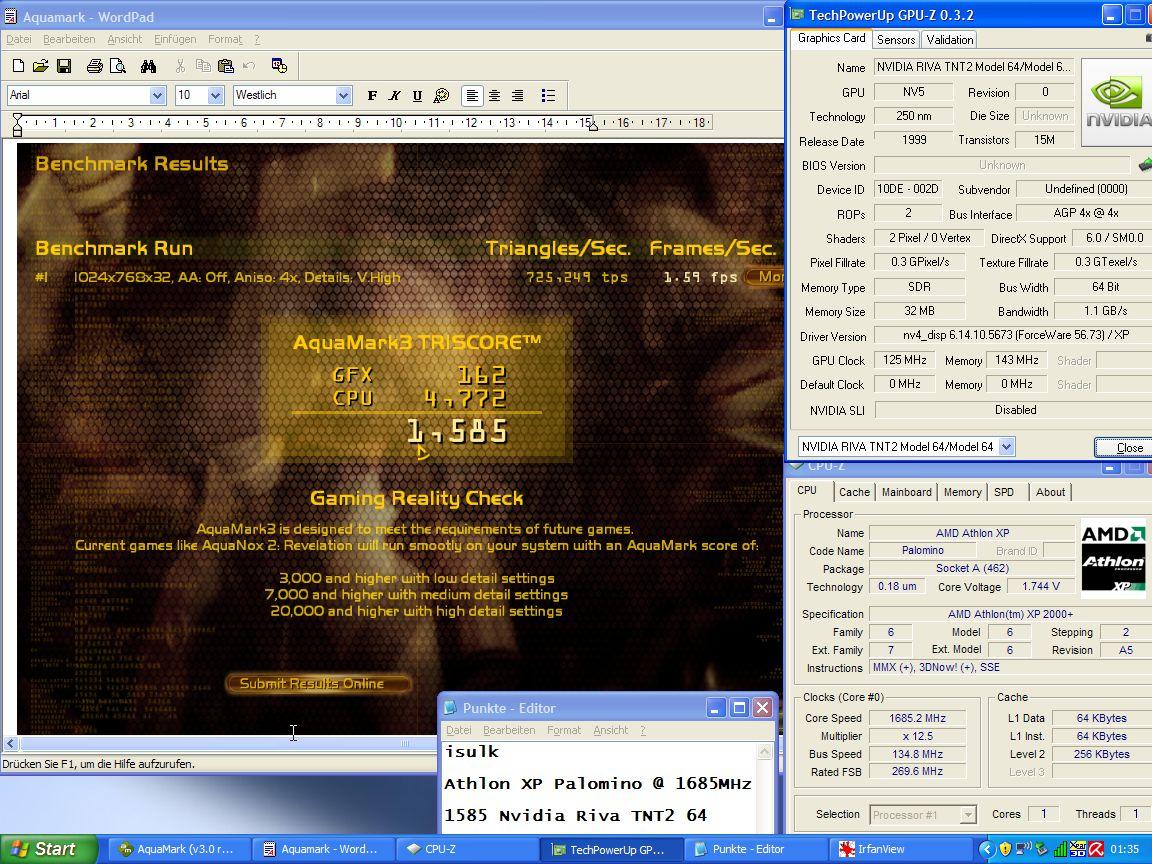Click the Find binoculars icon in WordPad

coord(148,66)
